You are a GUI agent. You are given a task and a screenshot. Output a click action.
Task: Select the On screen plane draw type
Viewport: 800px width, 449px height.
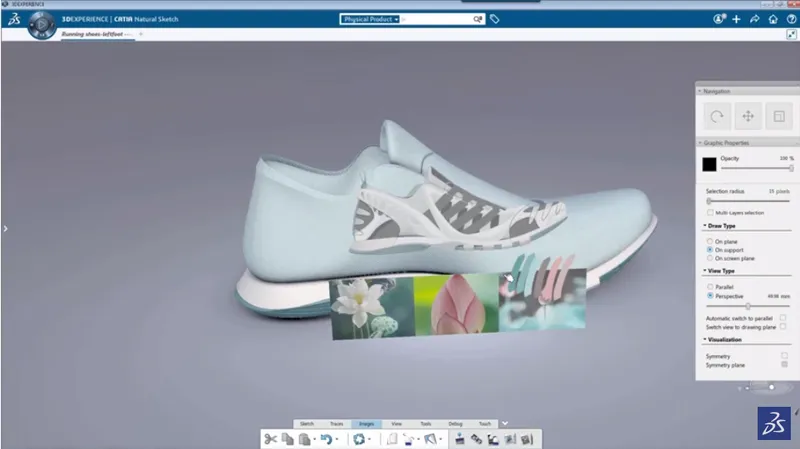(710, 258)
